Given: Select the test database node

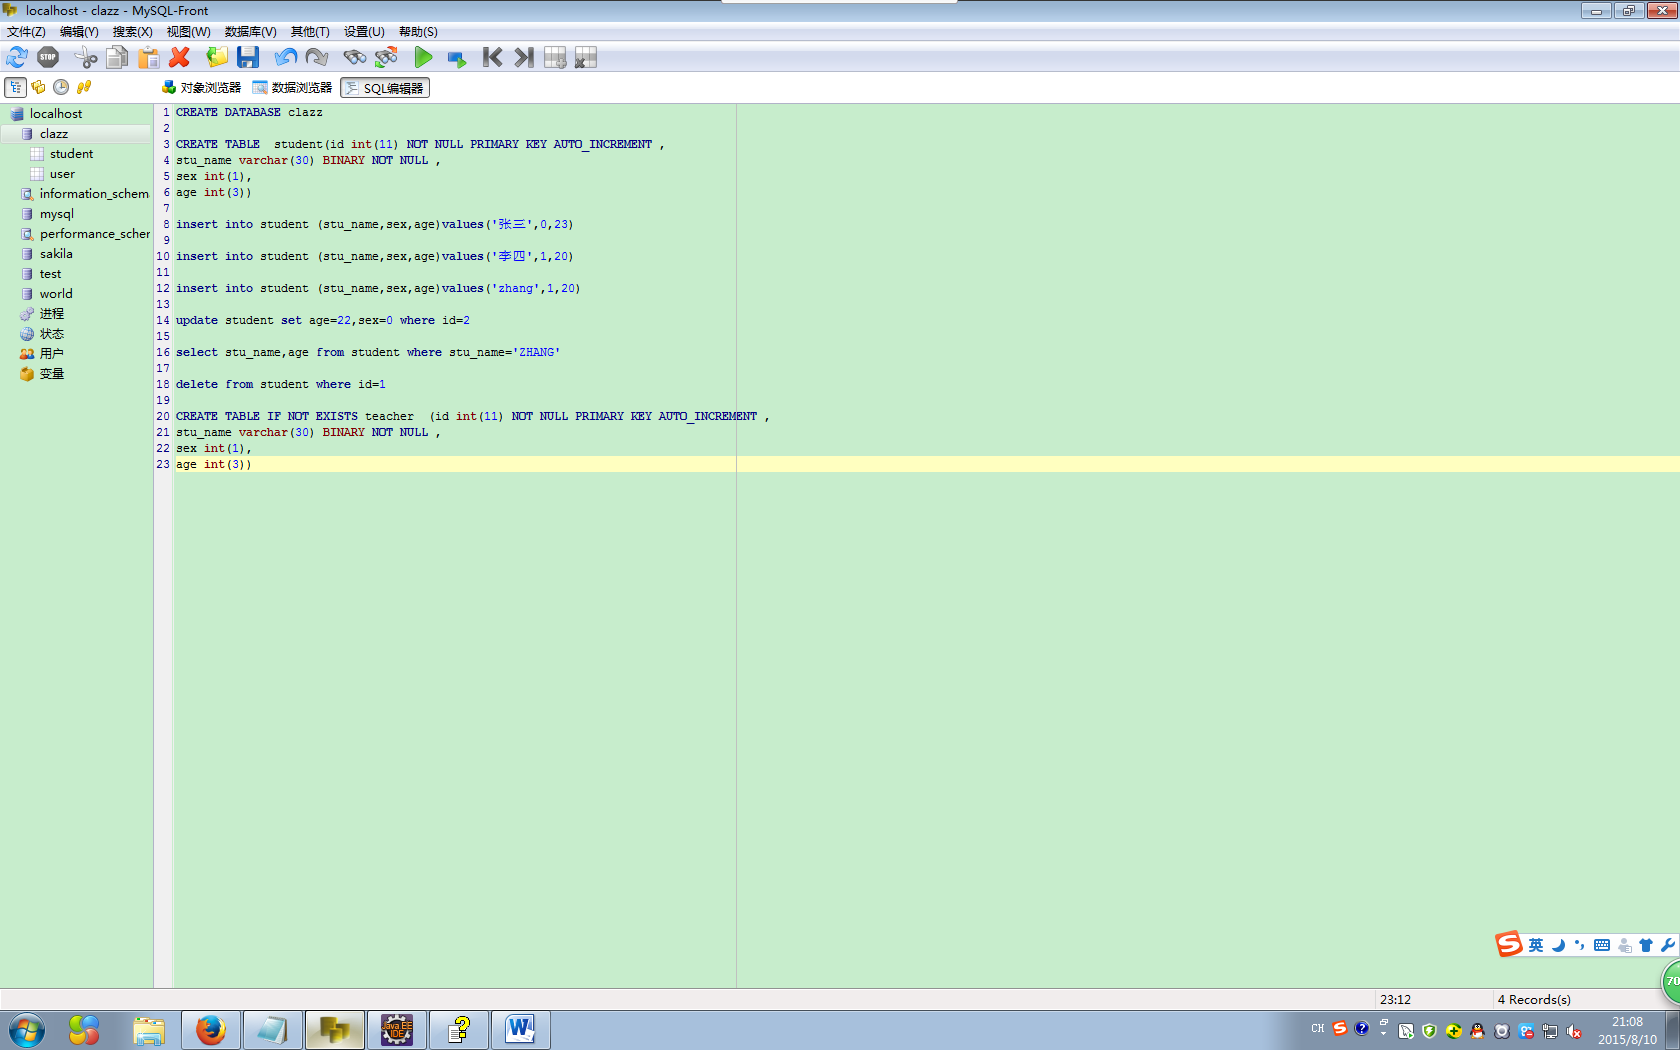Looking at the screenshot, I should (x=50, y=274).
